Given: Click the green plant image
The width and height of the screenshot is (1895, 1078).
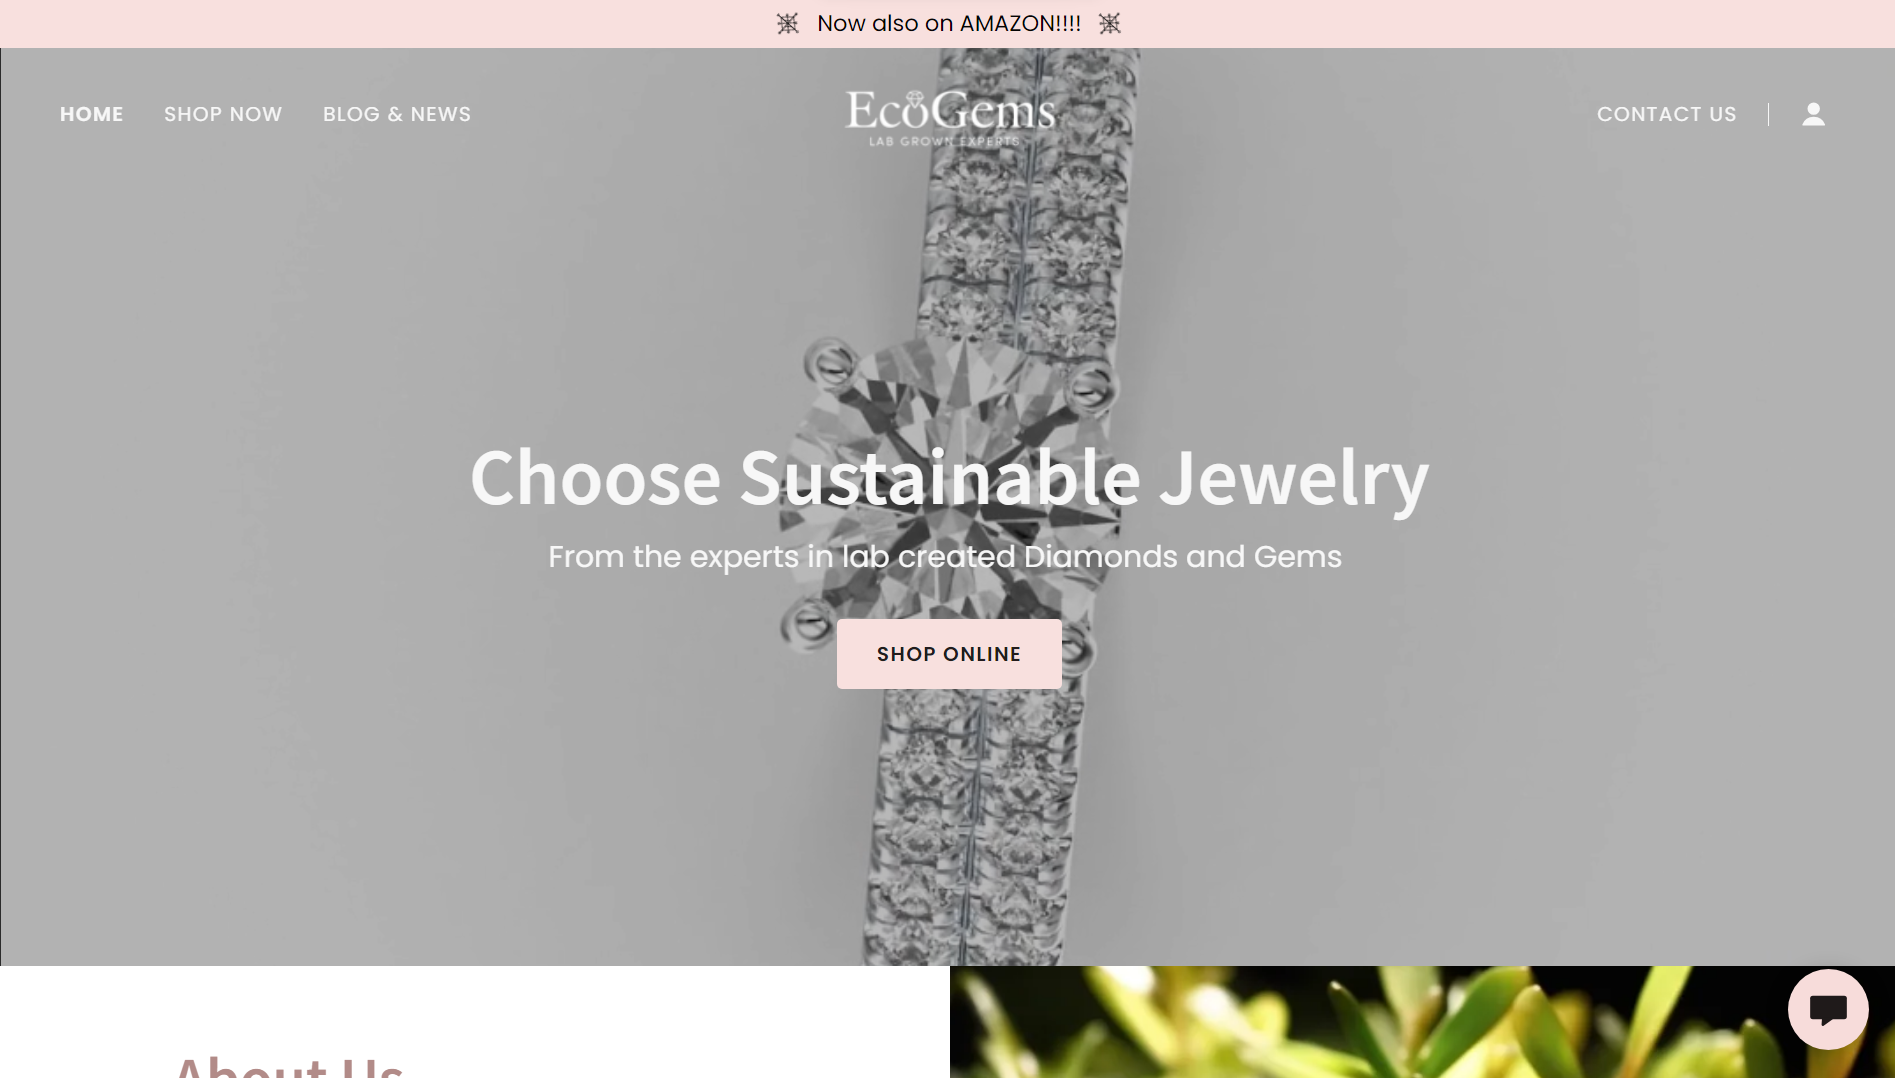Looking at the screenshot, I should coord(1422,1022).
